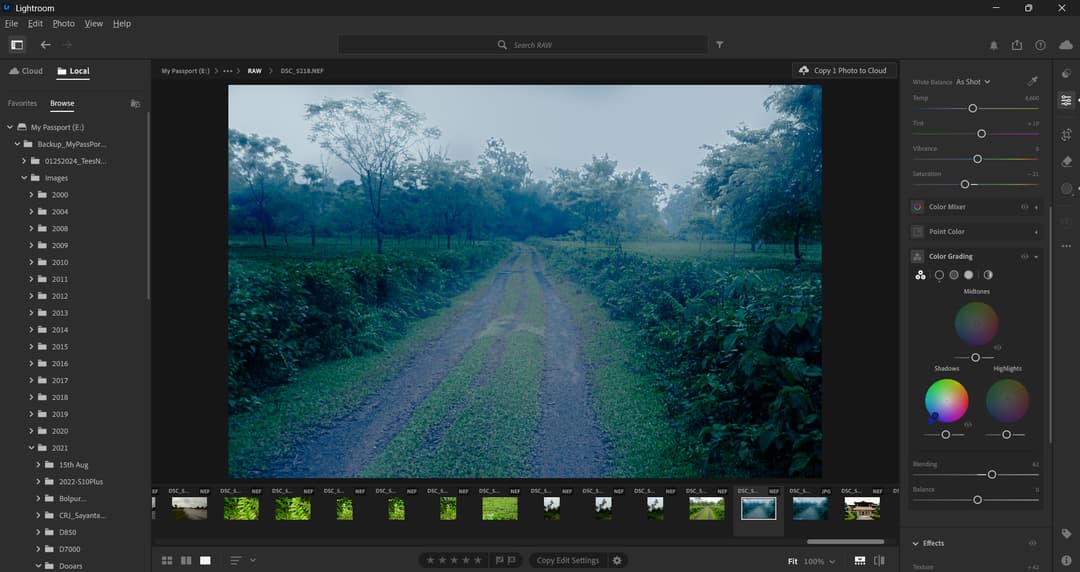The image size is (1080, 572).
Task: Select Global color grading mode circle
Action: (x=988, y=275)
